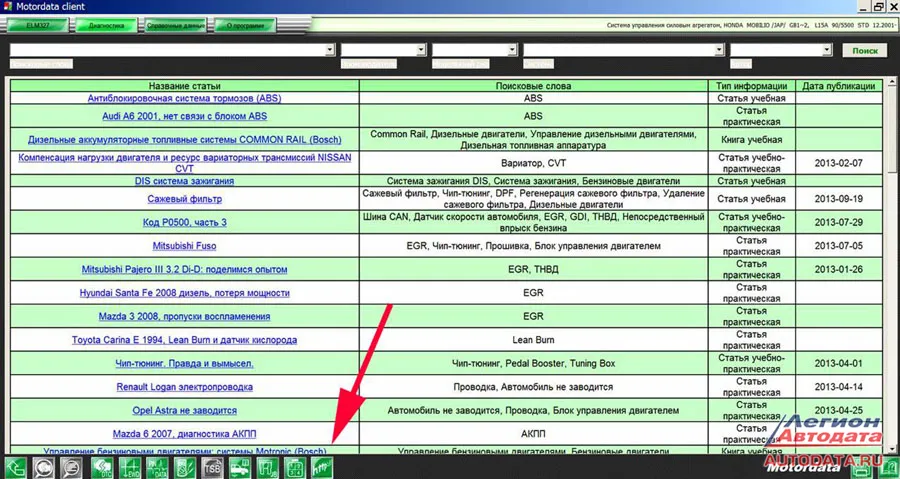Click the Поиск search button

(x=865, y=50)
